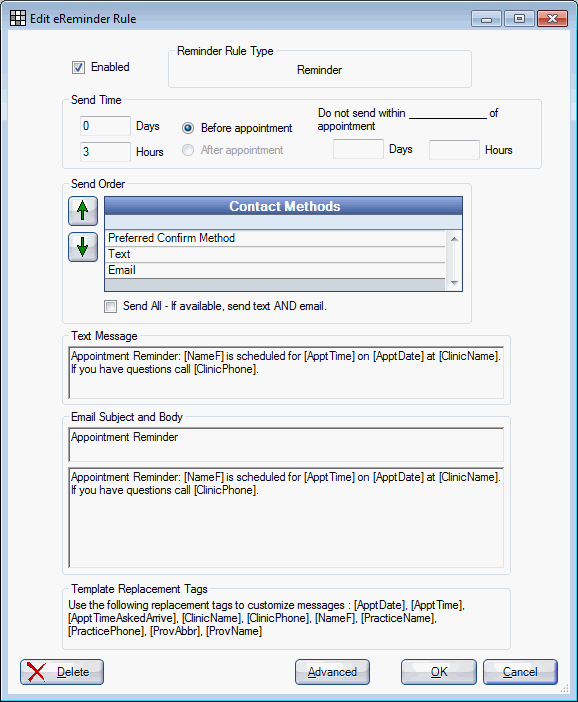Click the Cancel button
The image size is (578, 702).
coord(520,672)
